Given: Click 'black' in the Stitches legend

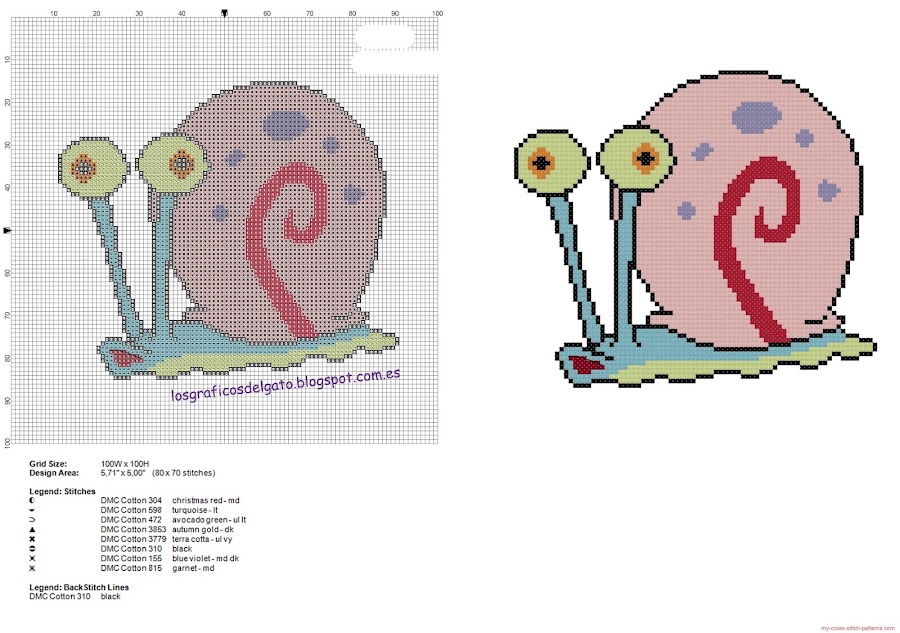Looking at the screenshot, I should pos(182,549).
